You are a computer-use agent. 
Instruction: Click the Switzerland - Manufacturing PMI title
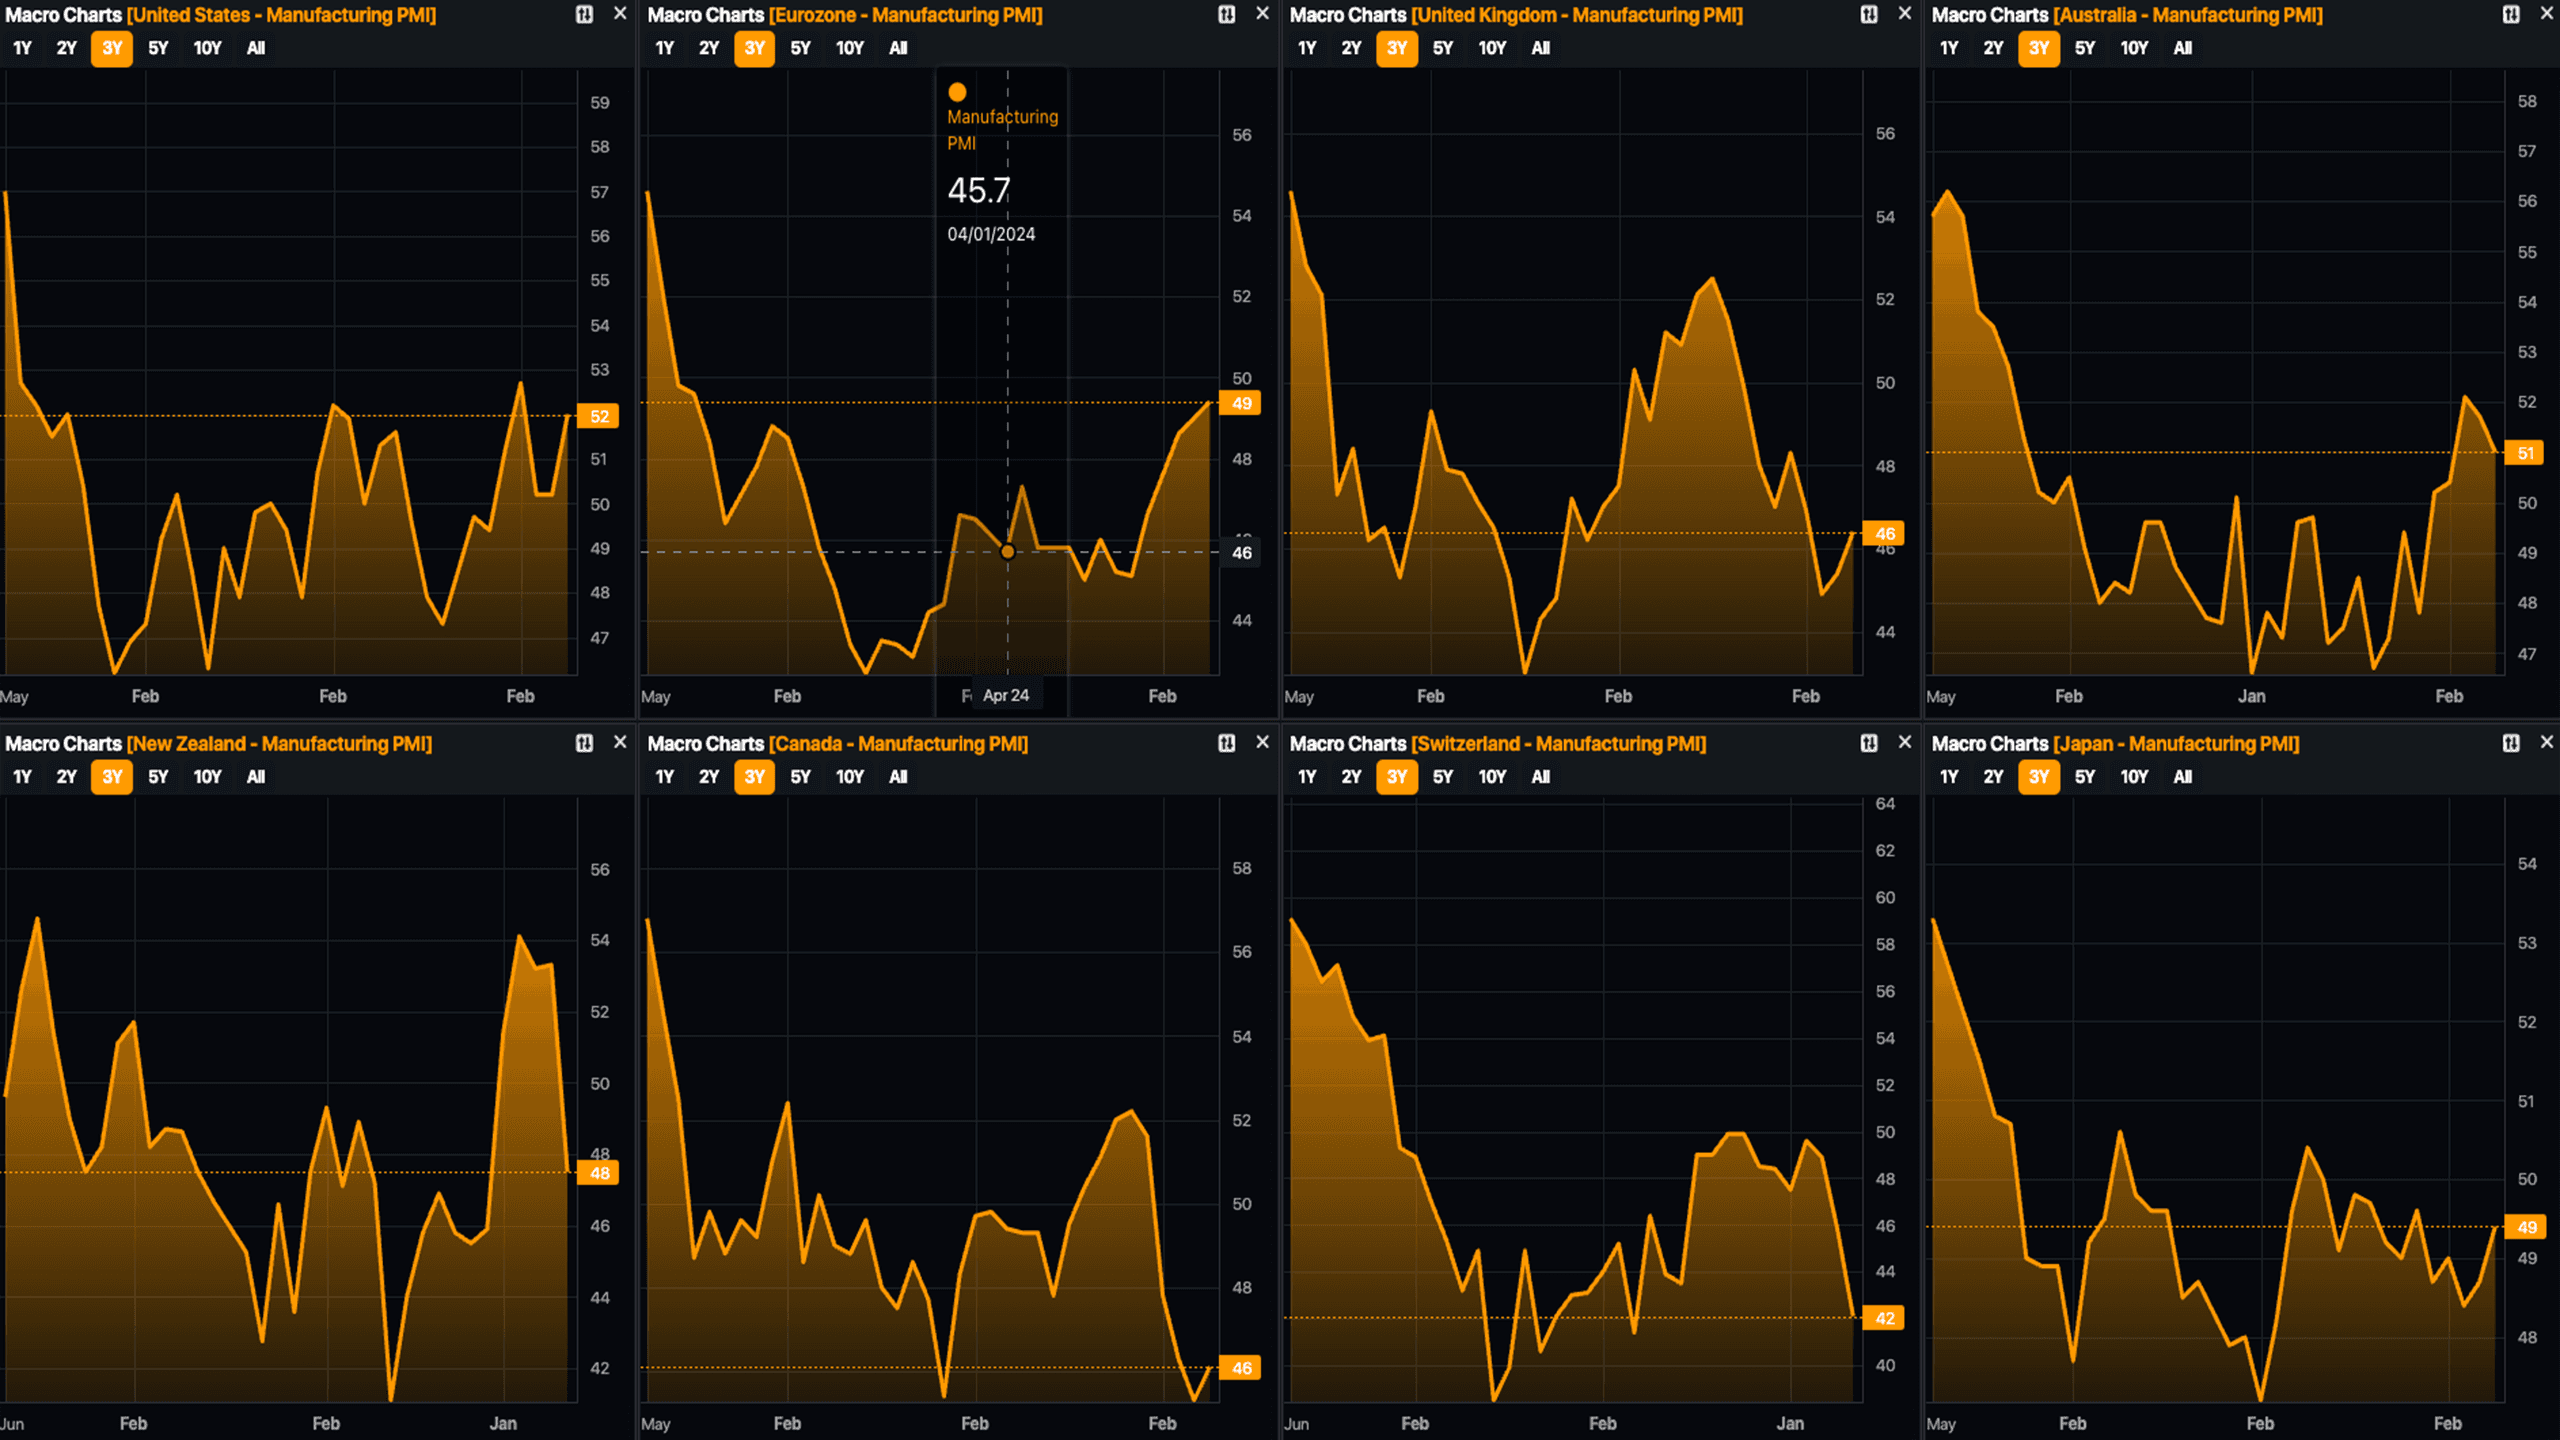[x=1559, y=744]
